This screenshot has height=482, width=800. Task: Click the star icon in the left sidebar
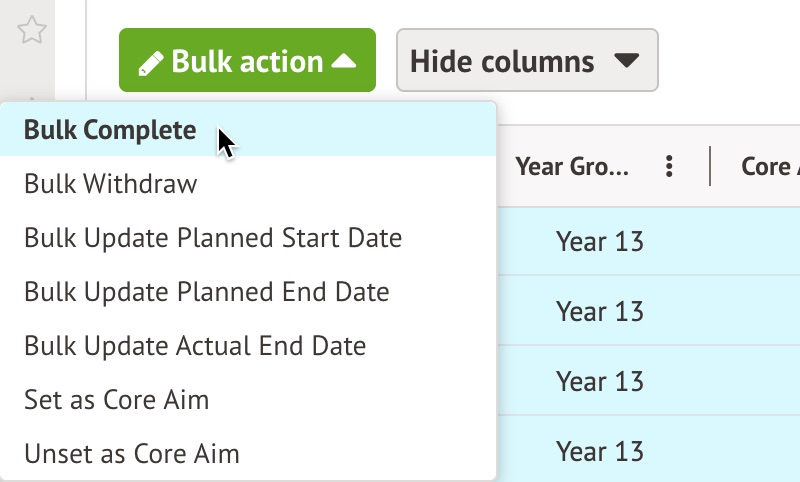32,30
